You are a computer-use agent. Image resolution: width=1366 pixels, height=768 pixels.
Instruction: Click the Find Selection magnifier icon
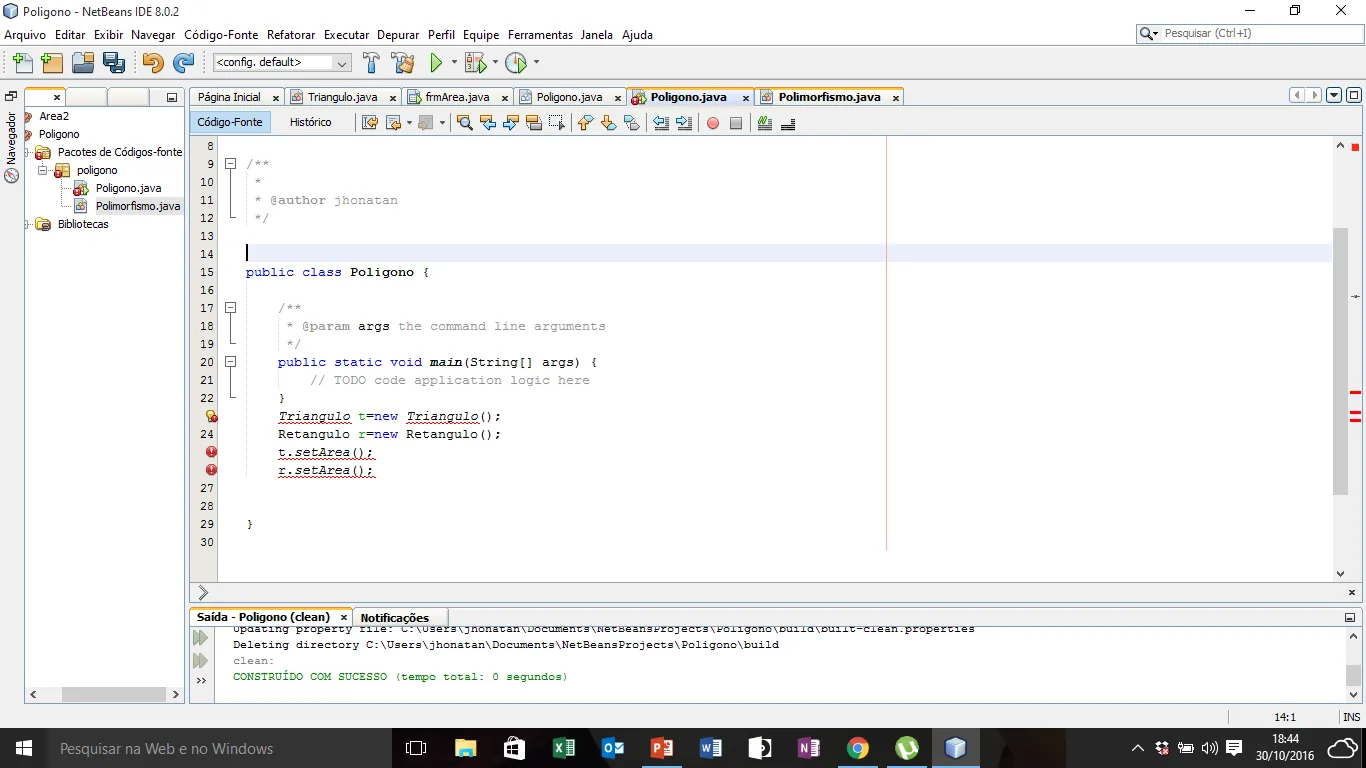(464, 123)
